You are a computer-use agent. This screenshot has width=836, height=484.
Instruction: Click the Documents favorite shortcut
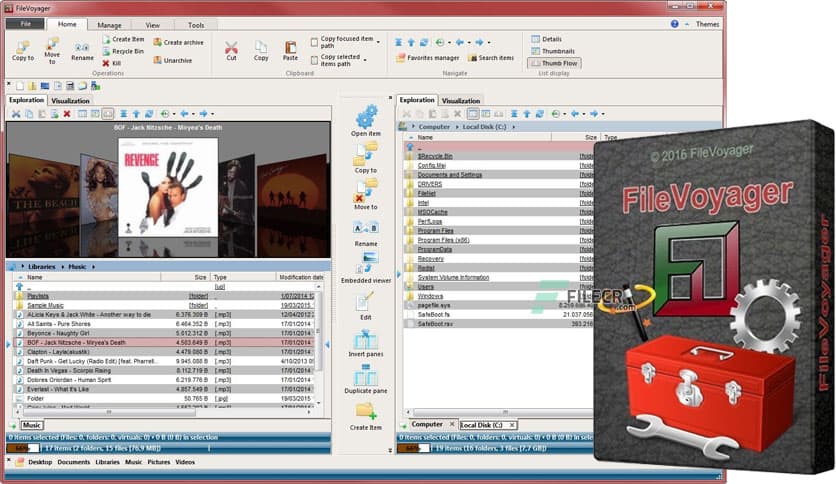pos(74,462)
